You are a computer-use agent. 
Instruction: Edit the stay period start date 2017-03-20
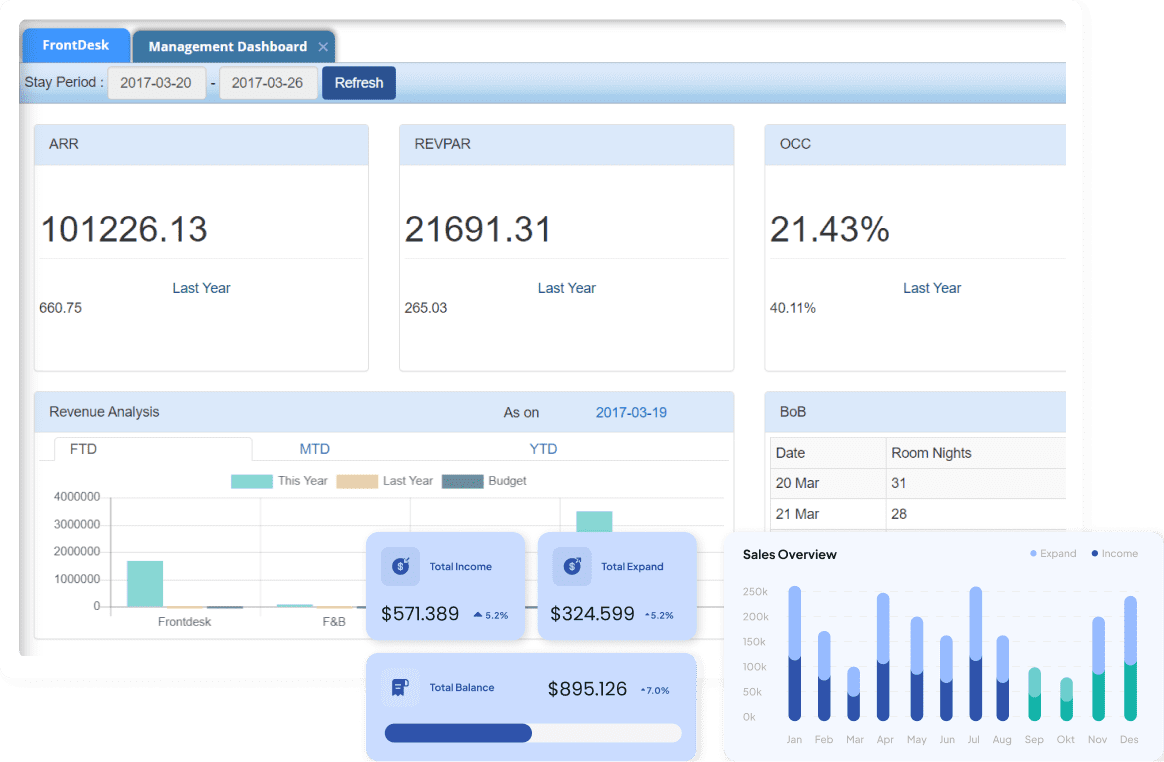click(156, 82)
